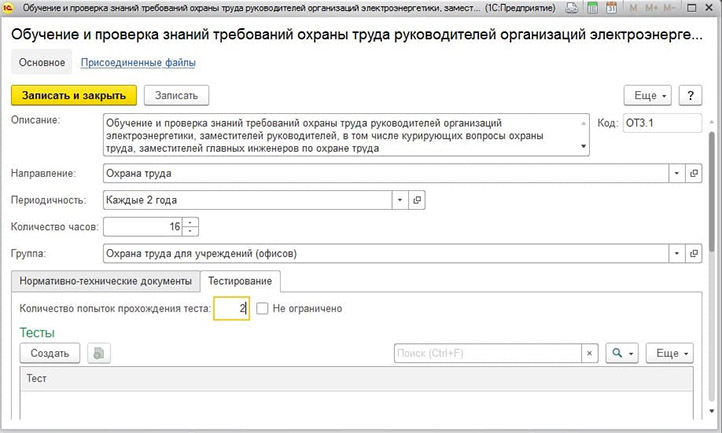Click the green Тесты section heading

coord(37,333)
